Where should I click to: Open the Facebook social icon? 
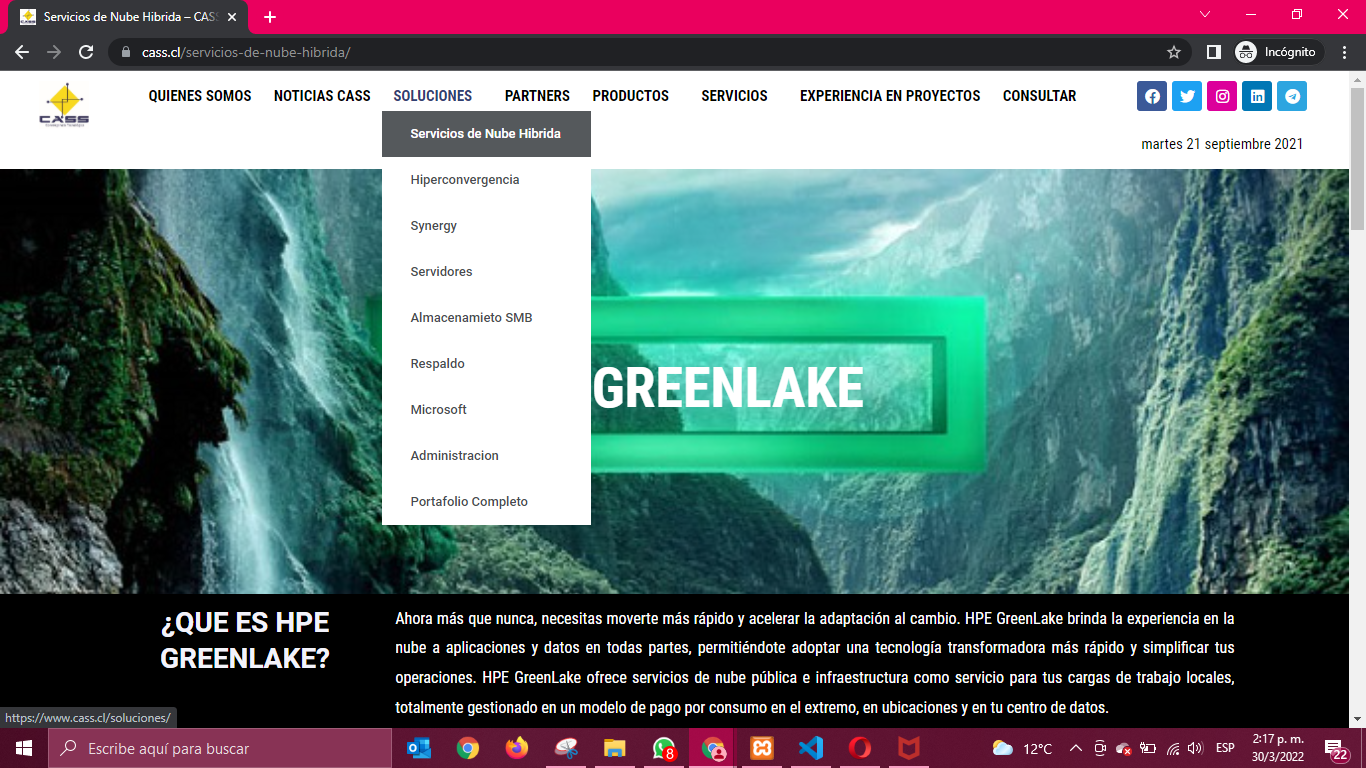pyautogui.click(x=1152, y=96)
